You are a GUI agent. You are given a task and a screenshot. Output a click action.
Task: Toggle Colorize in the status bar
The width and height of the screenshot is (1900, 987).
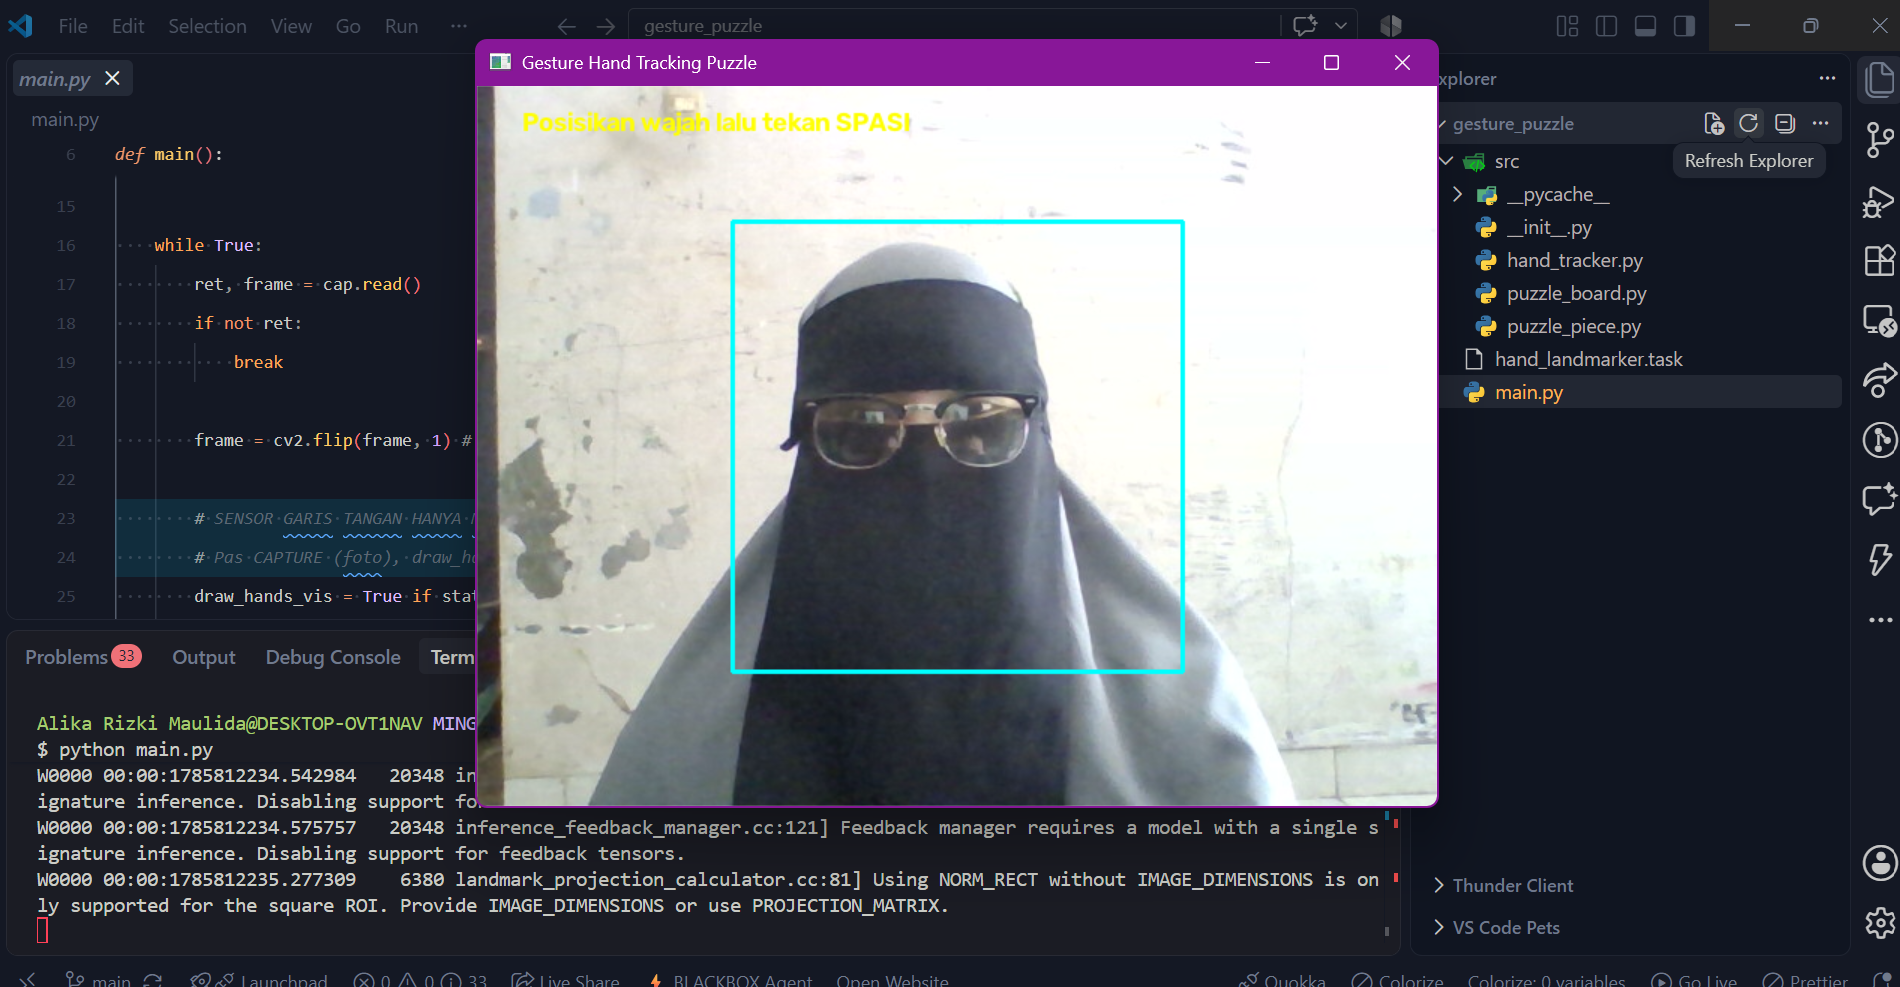coord(1398,980)
